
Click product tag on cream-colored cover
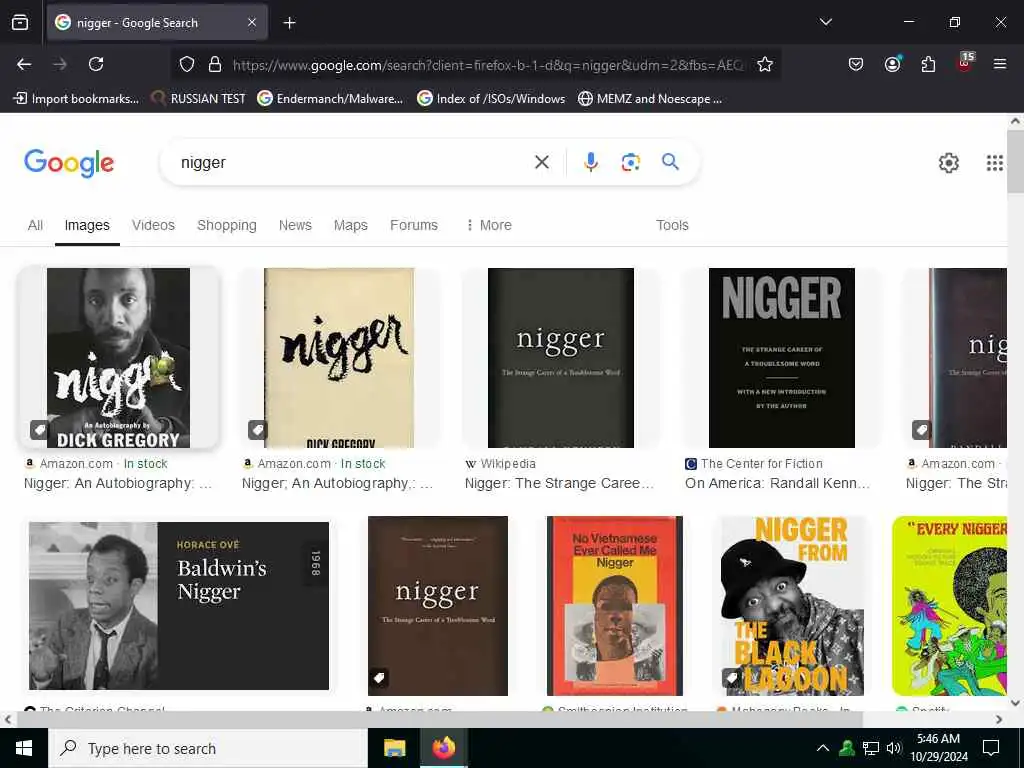(x=257, y=430)
